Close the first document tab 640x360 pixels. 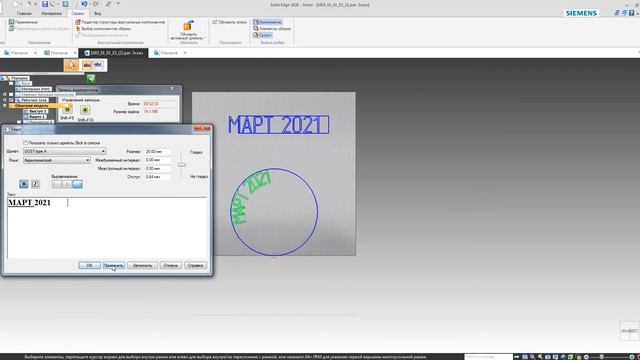pyautogui.click(x=35, y=53)
